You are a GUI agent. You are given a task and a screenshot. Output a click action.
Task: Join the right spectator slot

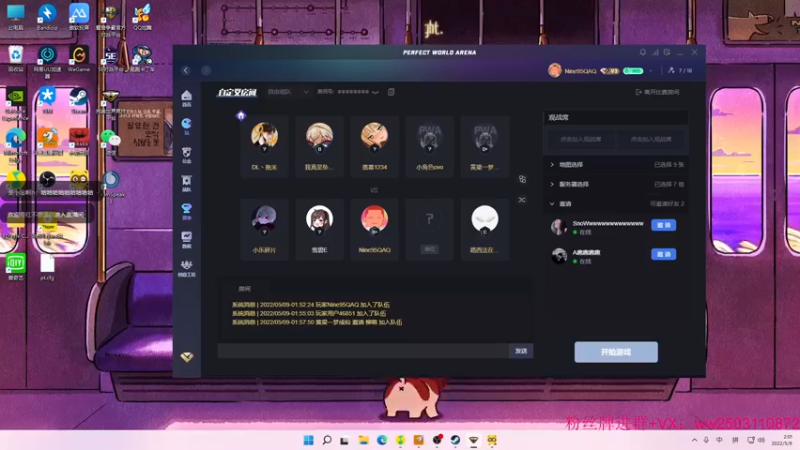(651, 139)
